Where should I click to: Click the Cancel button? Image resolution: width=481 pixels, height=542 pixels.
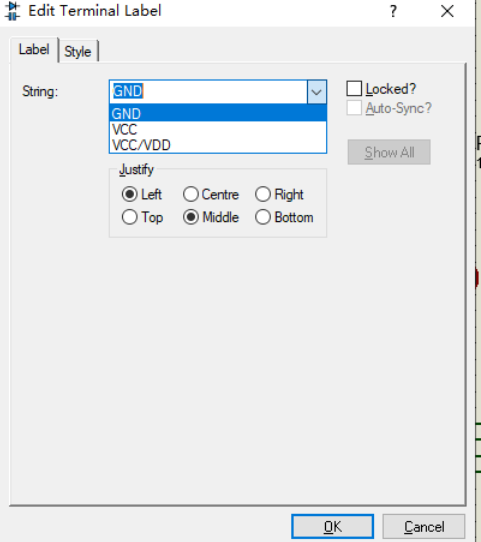424,526
